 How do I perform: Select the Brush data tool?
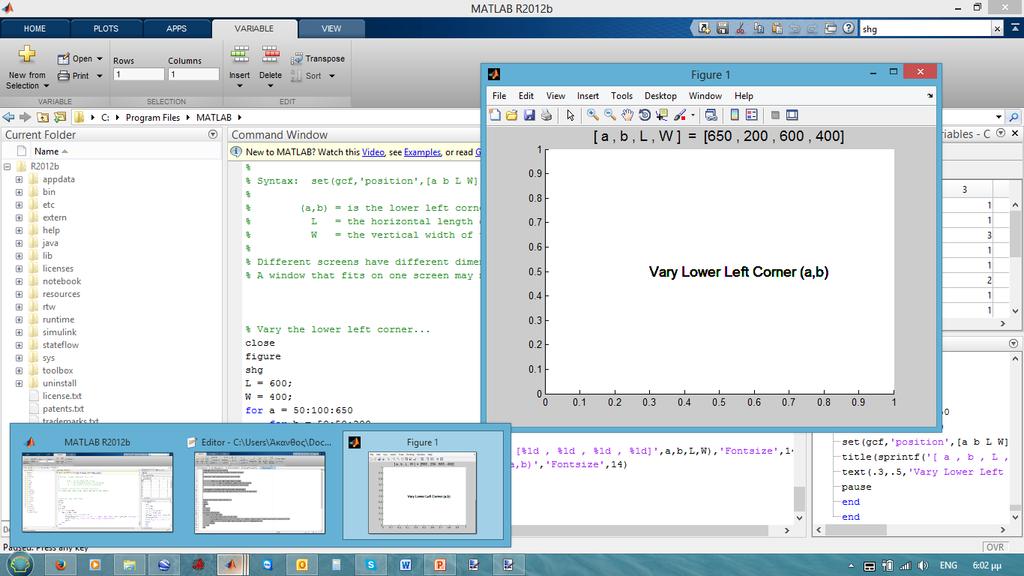click(680, 115)
